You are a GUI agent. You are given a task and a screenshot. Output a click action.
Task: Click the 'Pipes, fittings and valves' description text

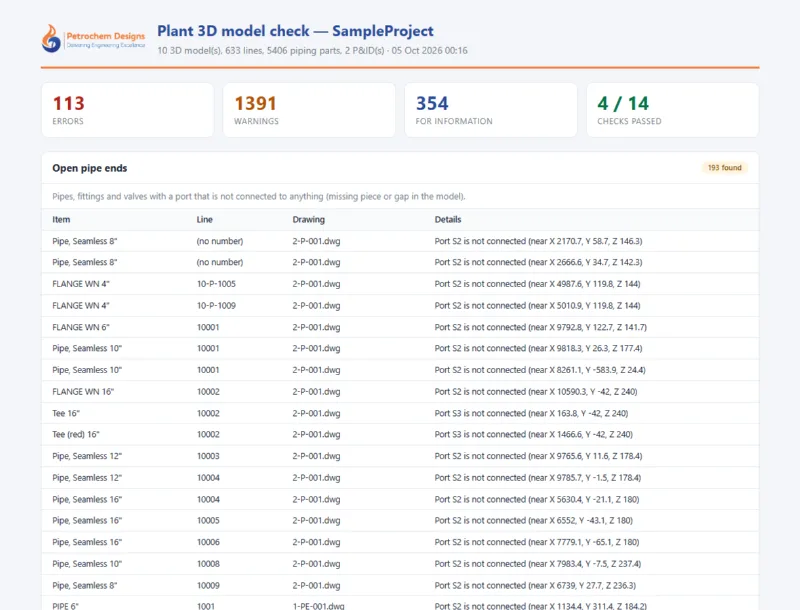pyautogui.click(x=259, y=196)
